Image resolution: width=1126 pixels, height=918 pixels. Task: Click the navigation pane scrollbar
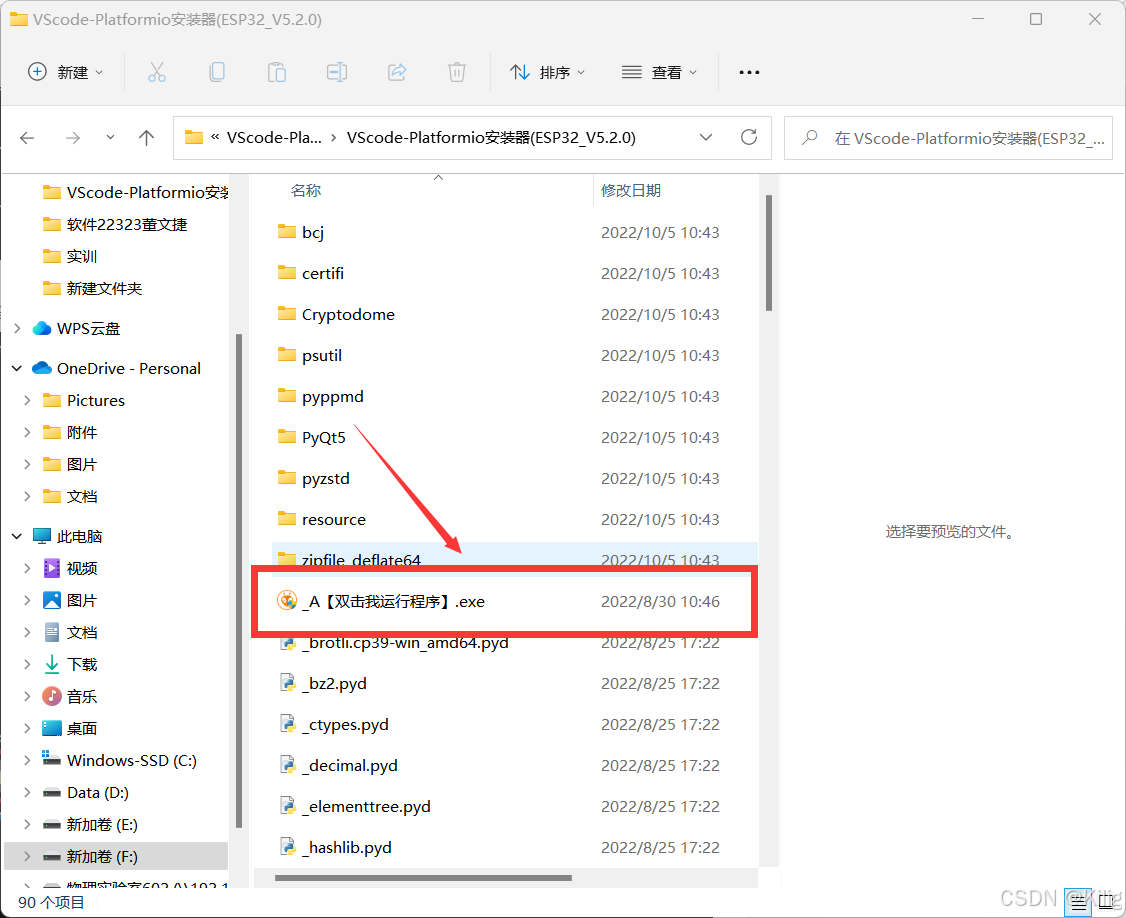click(238, 580)
